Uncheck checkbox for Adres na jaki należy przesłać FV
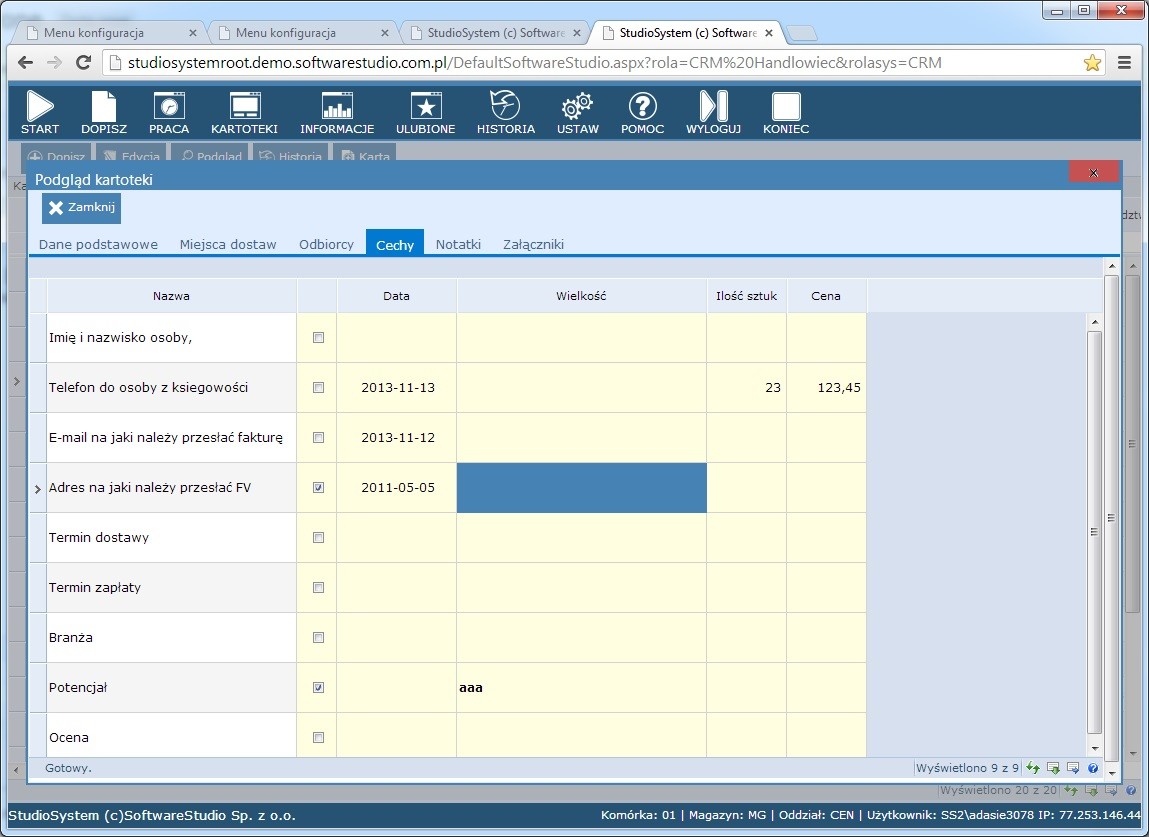The image size is (1149, 837). coord(318,487)
